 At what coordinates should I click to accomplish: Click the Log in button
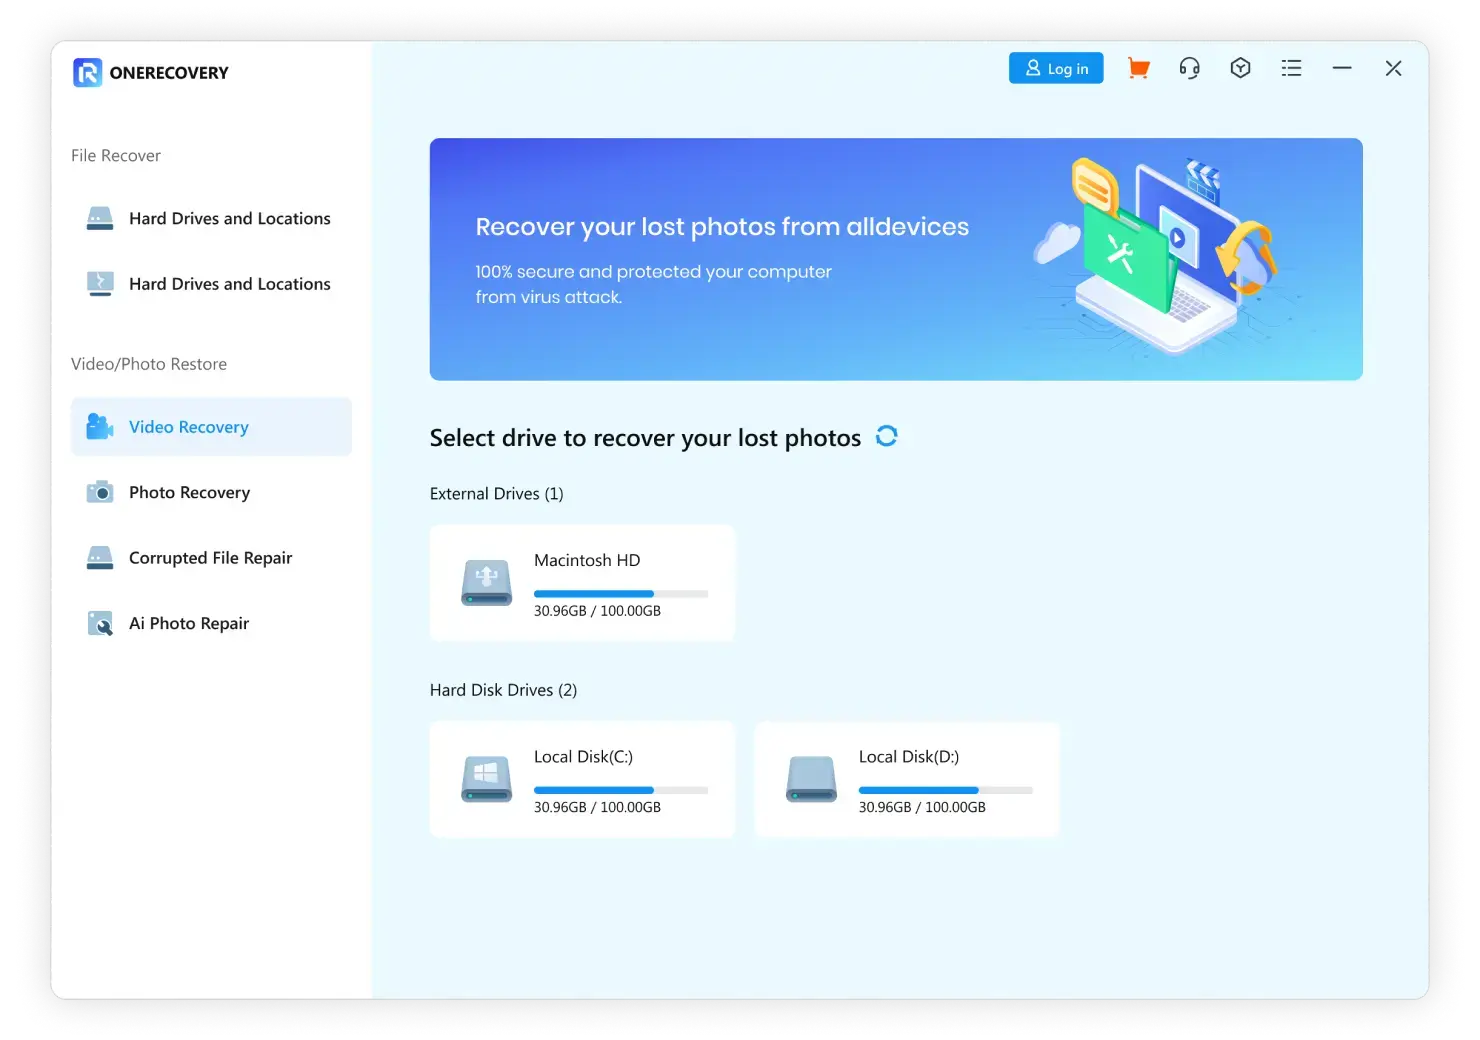coord(1055,68)
